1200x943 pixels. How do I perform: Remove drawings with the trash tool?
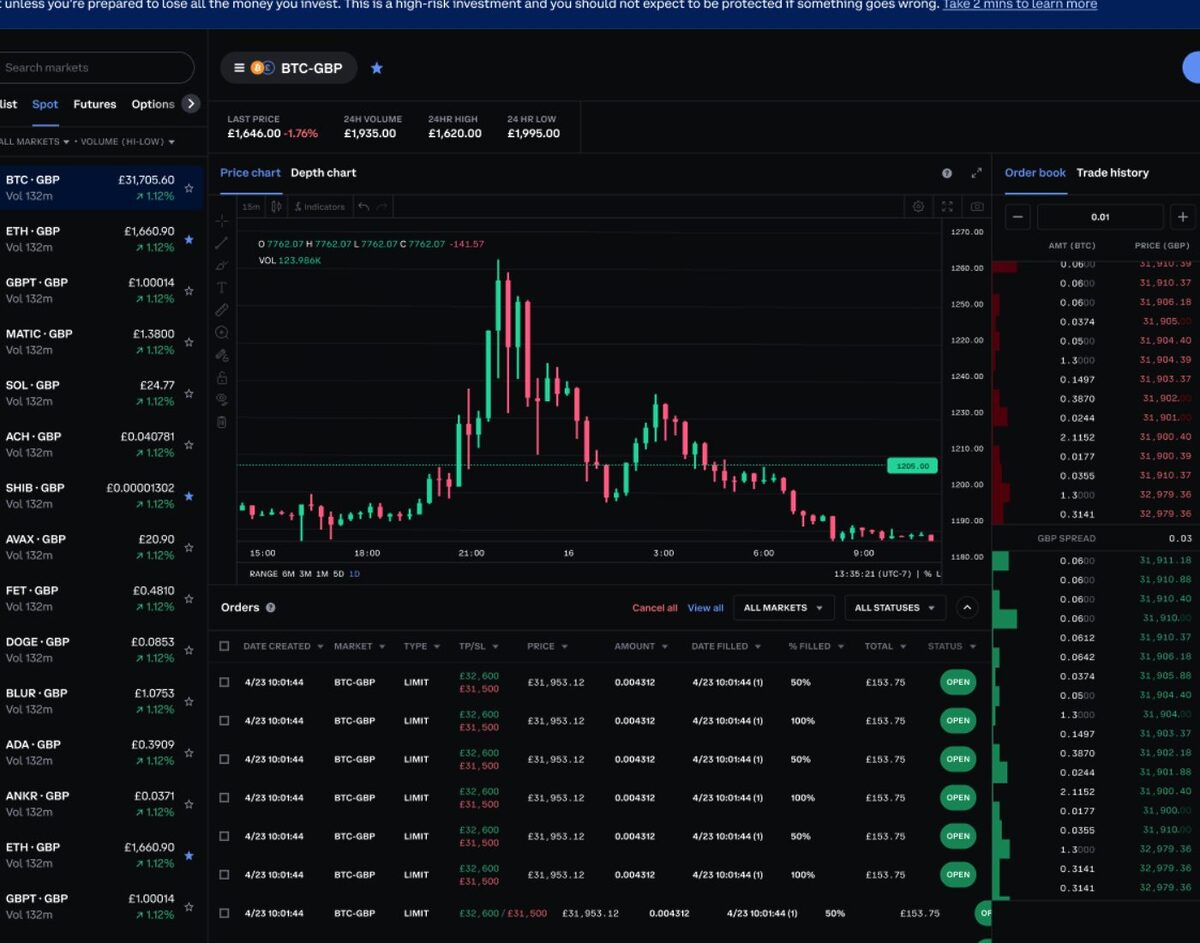[x=222, y=422]
